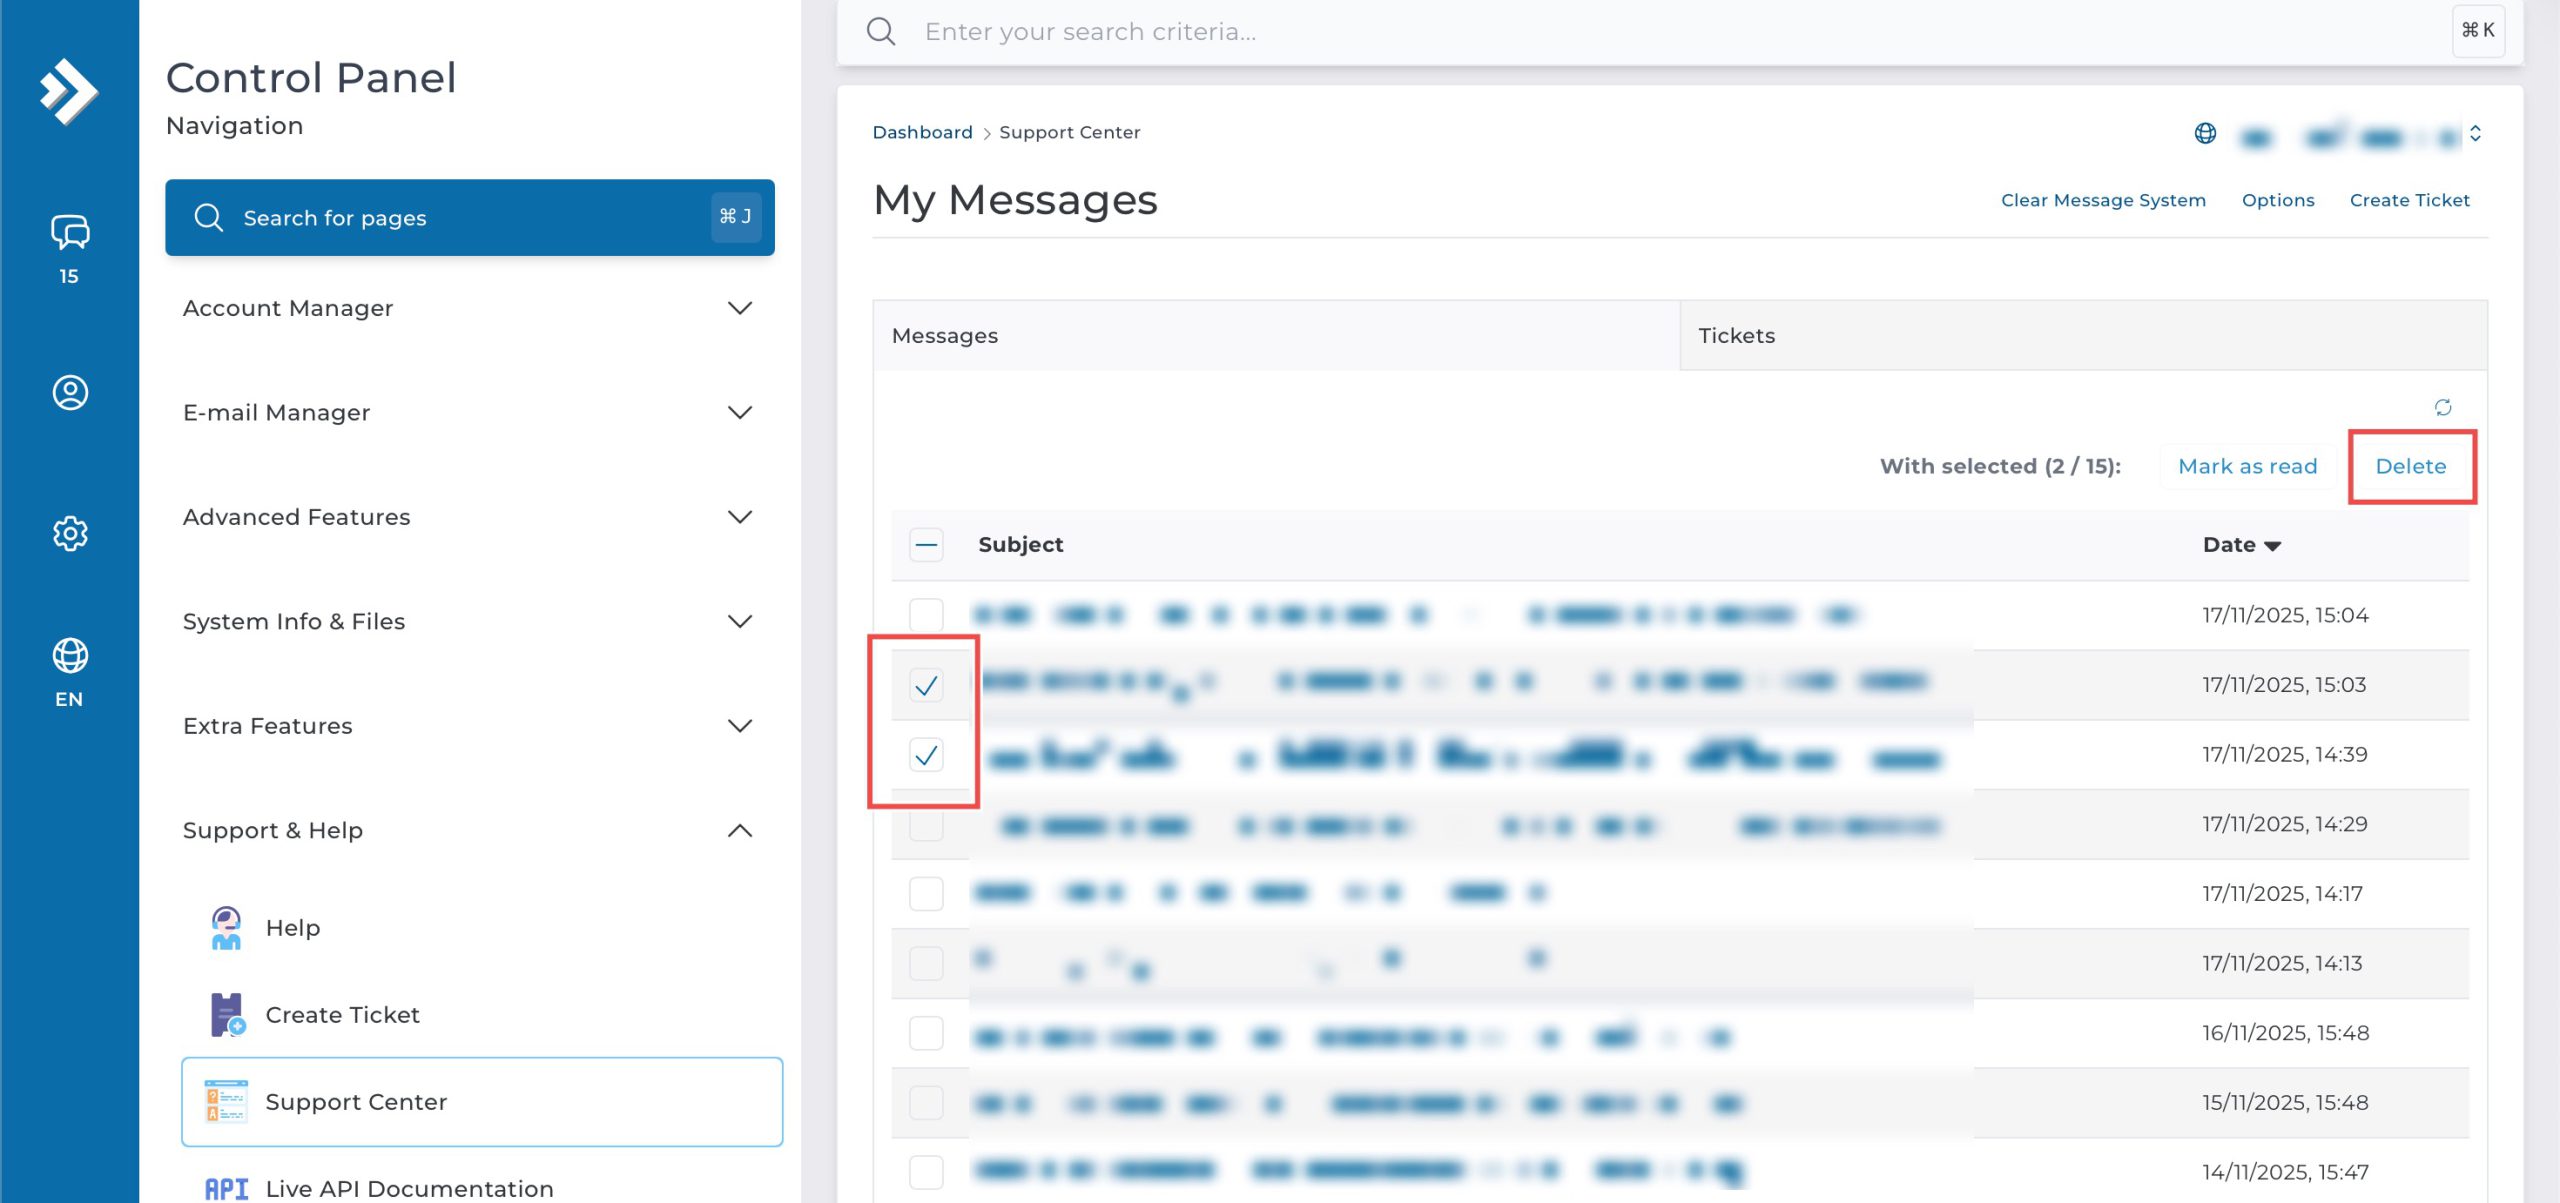The height and width of the screenshot is (1203, 2560).
Task: Expand the Account Manager section
Action: tap(739, 308)
